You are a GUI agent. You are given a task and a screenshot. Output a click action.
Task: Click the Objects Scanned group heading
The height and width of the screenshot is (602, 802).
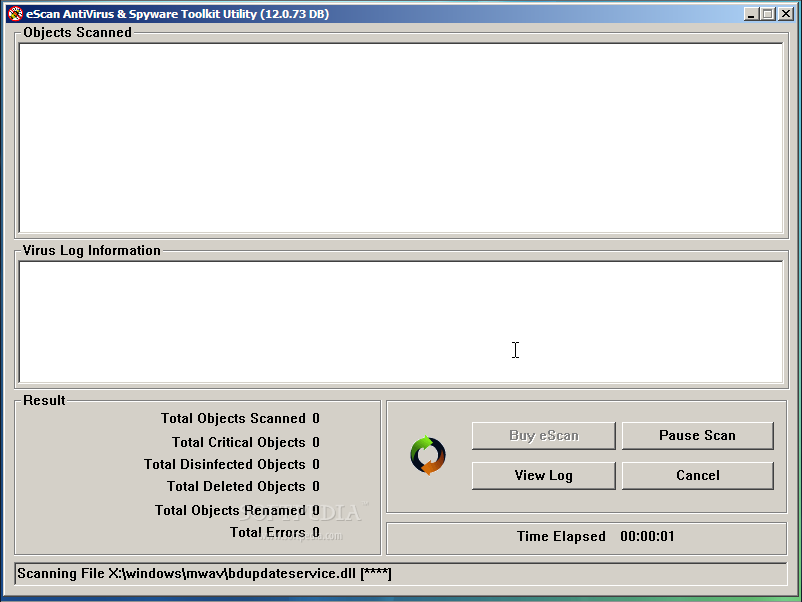click(x=77, y=32)
